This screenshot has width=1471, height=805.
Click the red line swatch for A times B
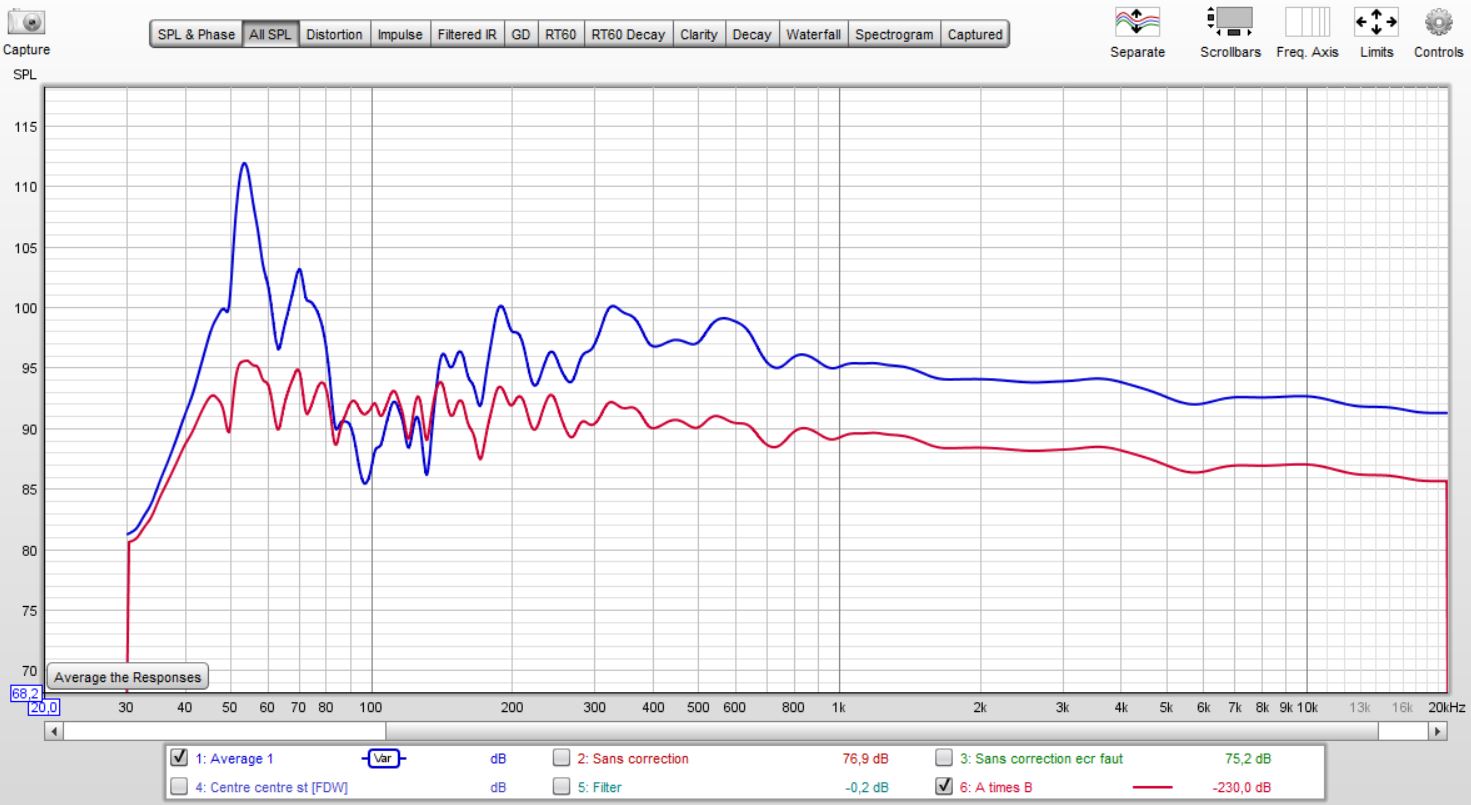pos(1153,787)
